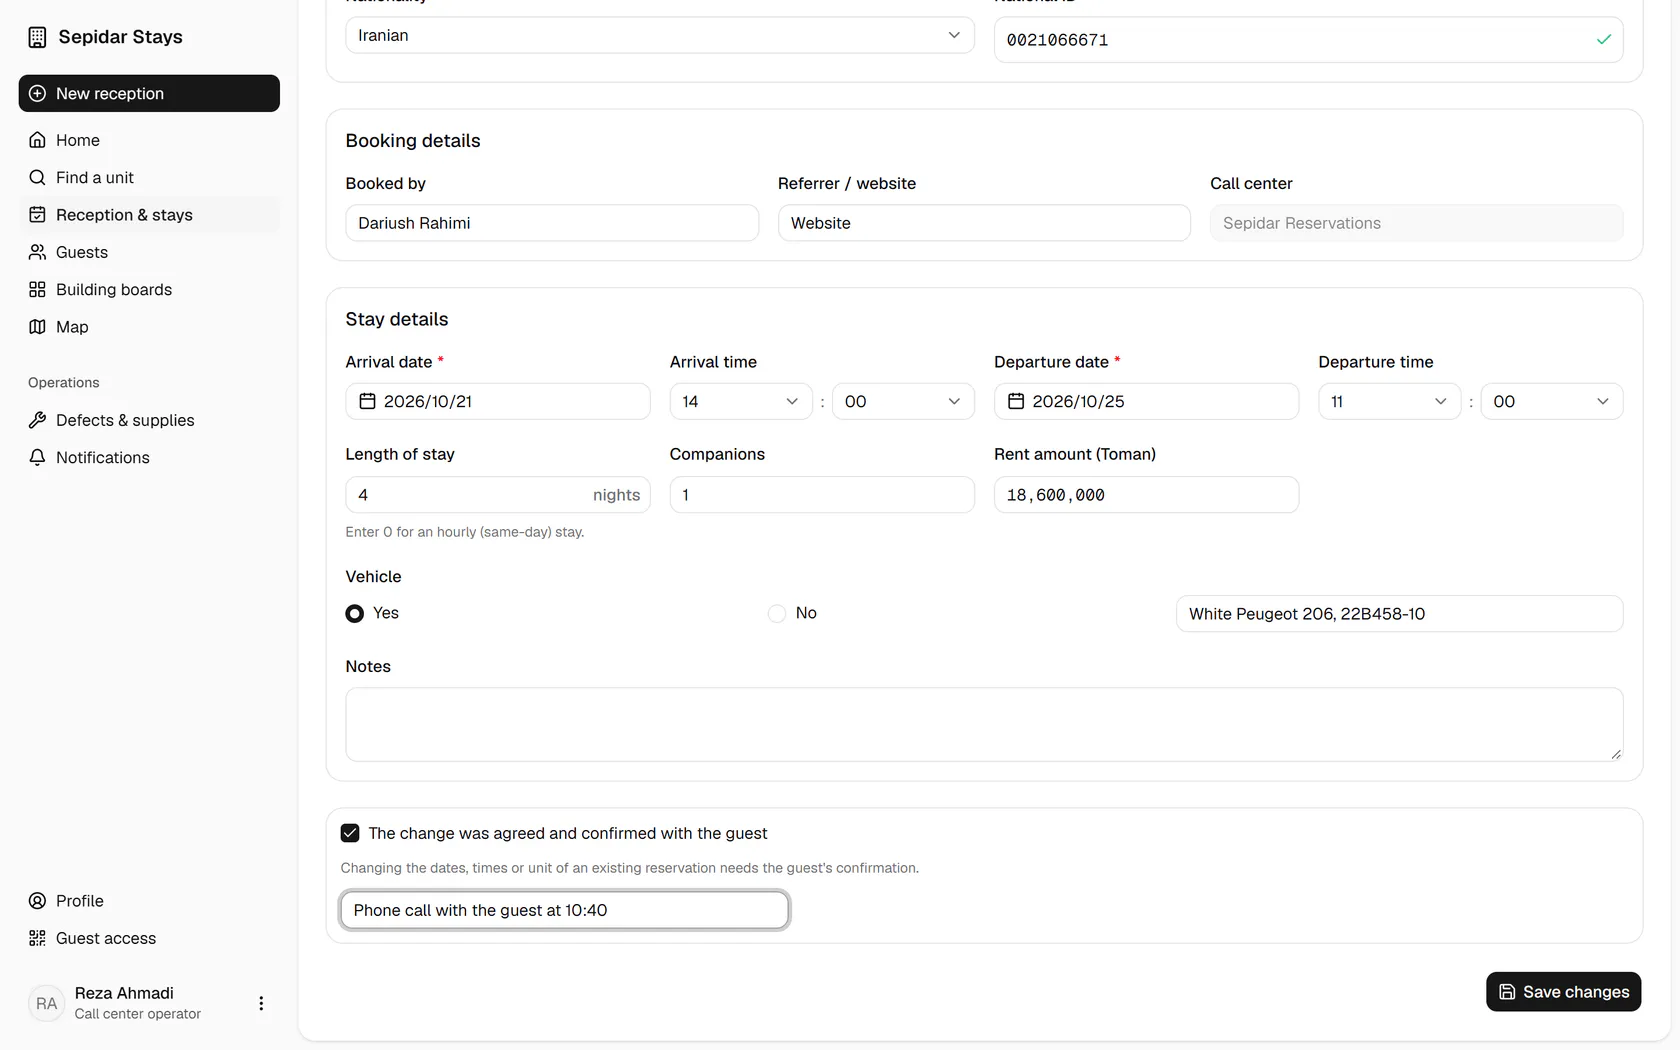Click inside the Notes text area

[984, 724]
